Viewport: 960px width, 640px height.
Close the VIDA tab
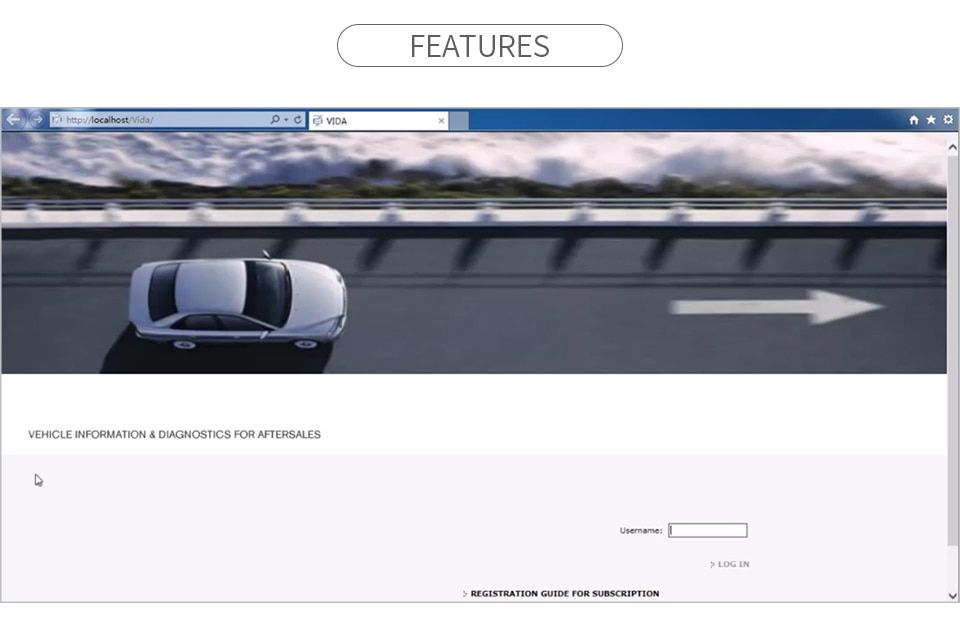(441, 121)
